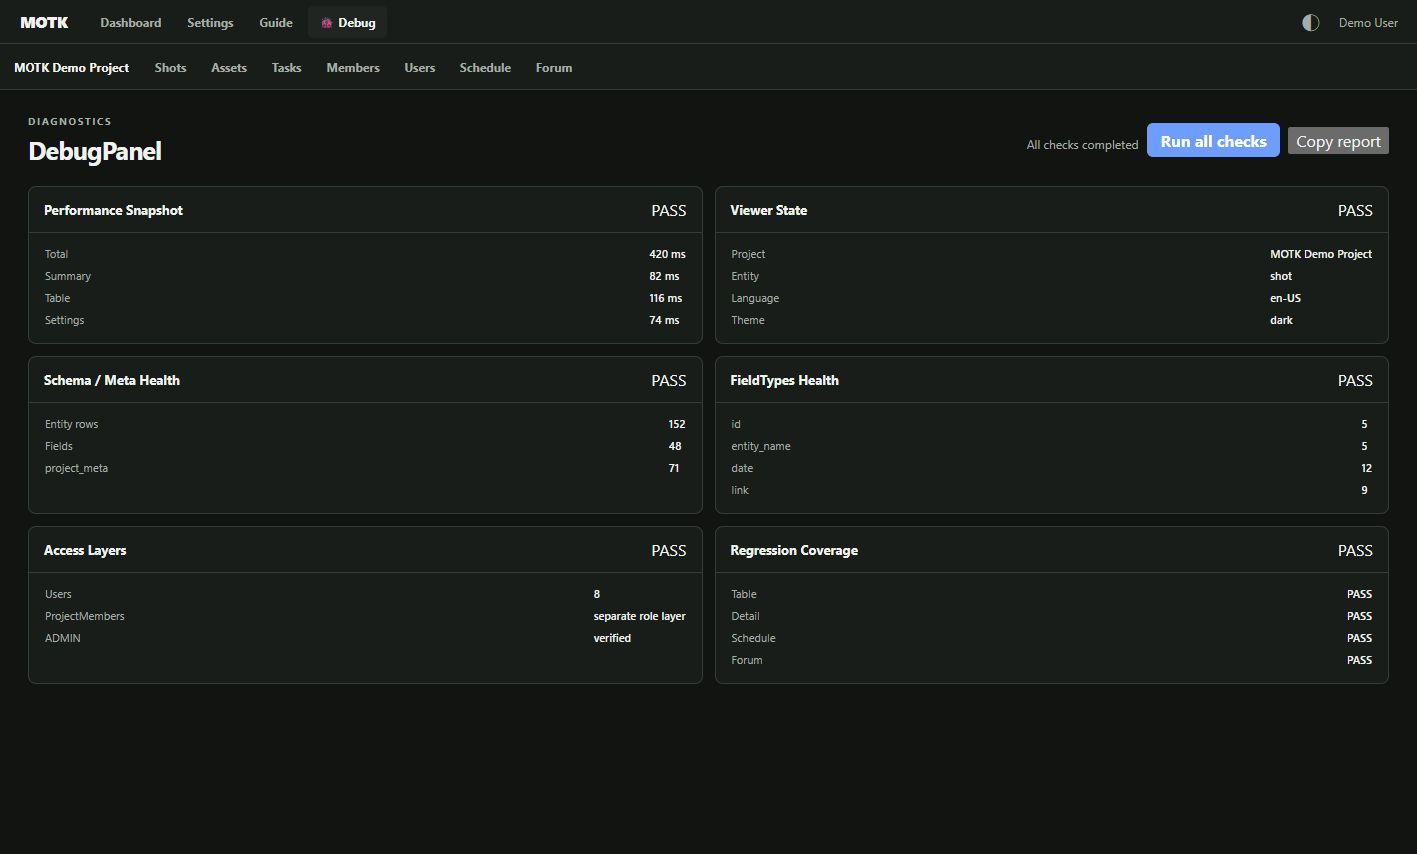Toggle the dark/light theme icon

coord(1310,22)
